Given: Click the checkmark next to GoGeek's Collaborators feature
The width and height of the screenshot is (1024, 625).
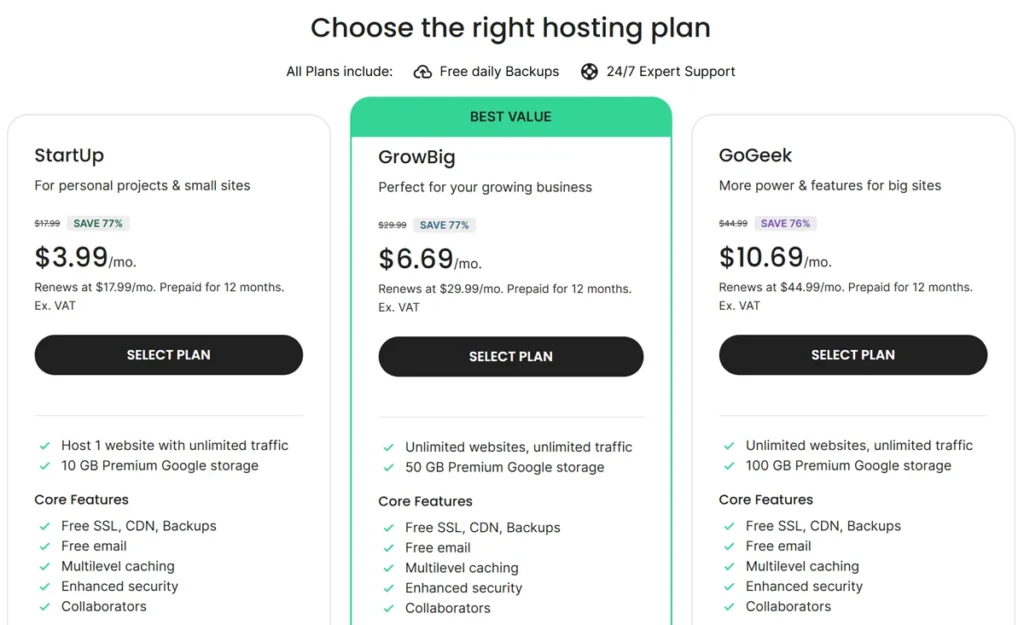Looking at the screenshot, I should [x=731, y=606].
